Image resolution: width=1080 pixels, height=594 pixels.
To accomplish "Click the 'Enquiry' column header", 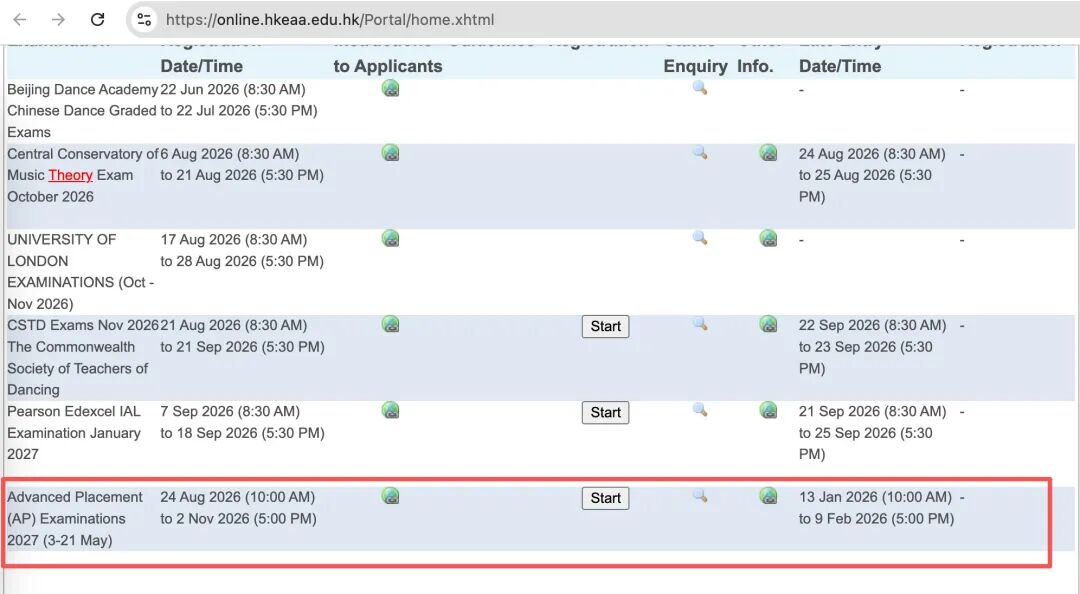I will (696, 66).
